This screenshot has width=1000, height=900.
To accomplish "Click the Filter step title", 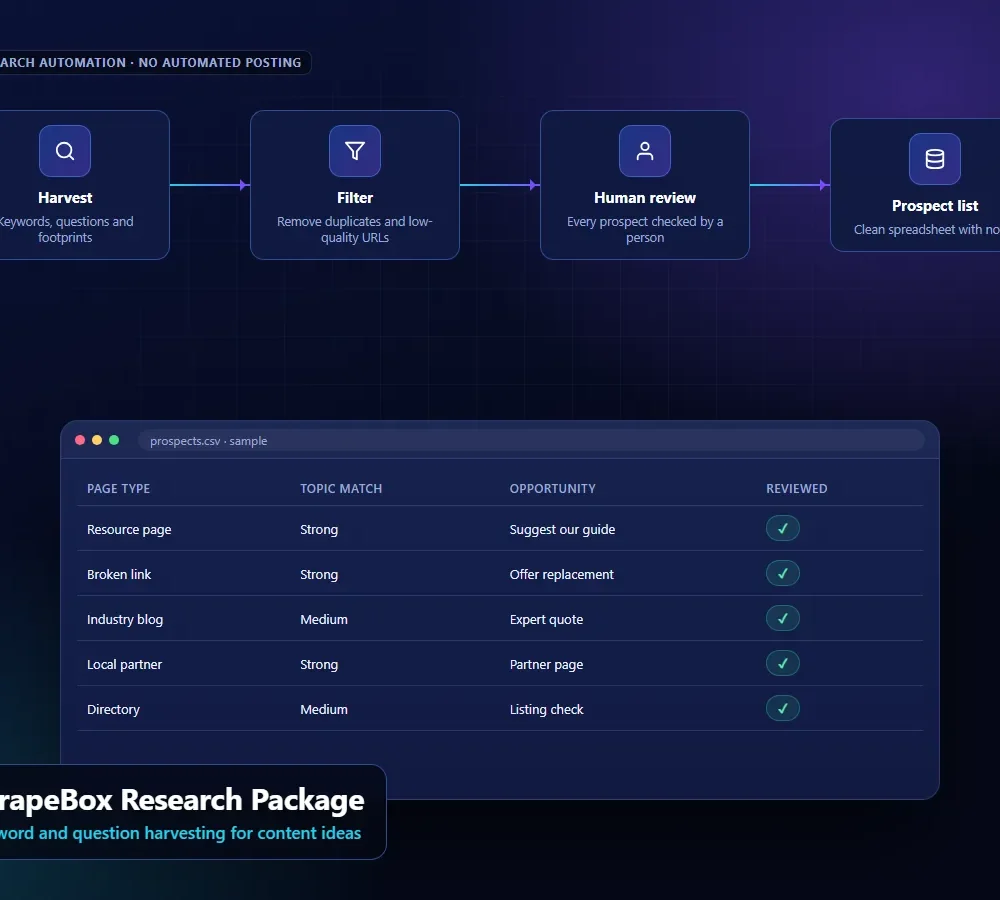I will [x=355, y=198].
